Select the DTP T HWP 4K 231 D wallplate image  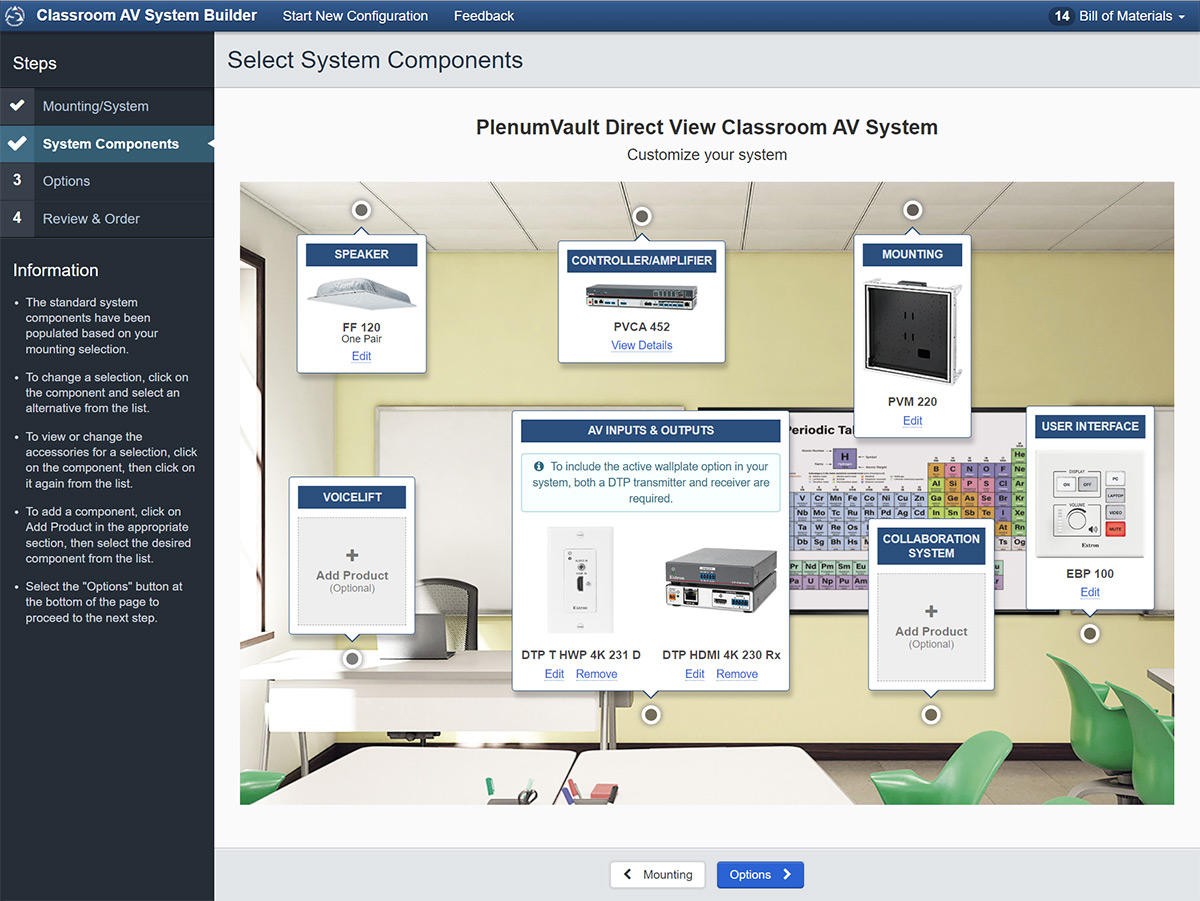581,581
